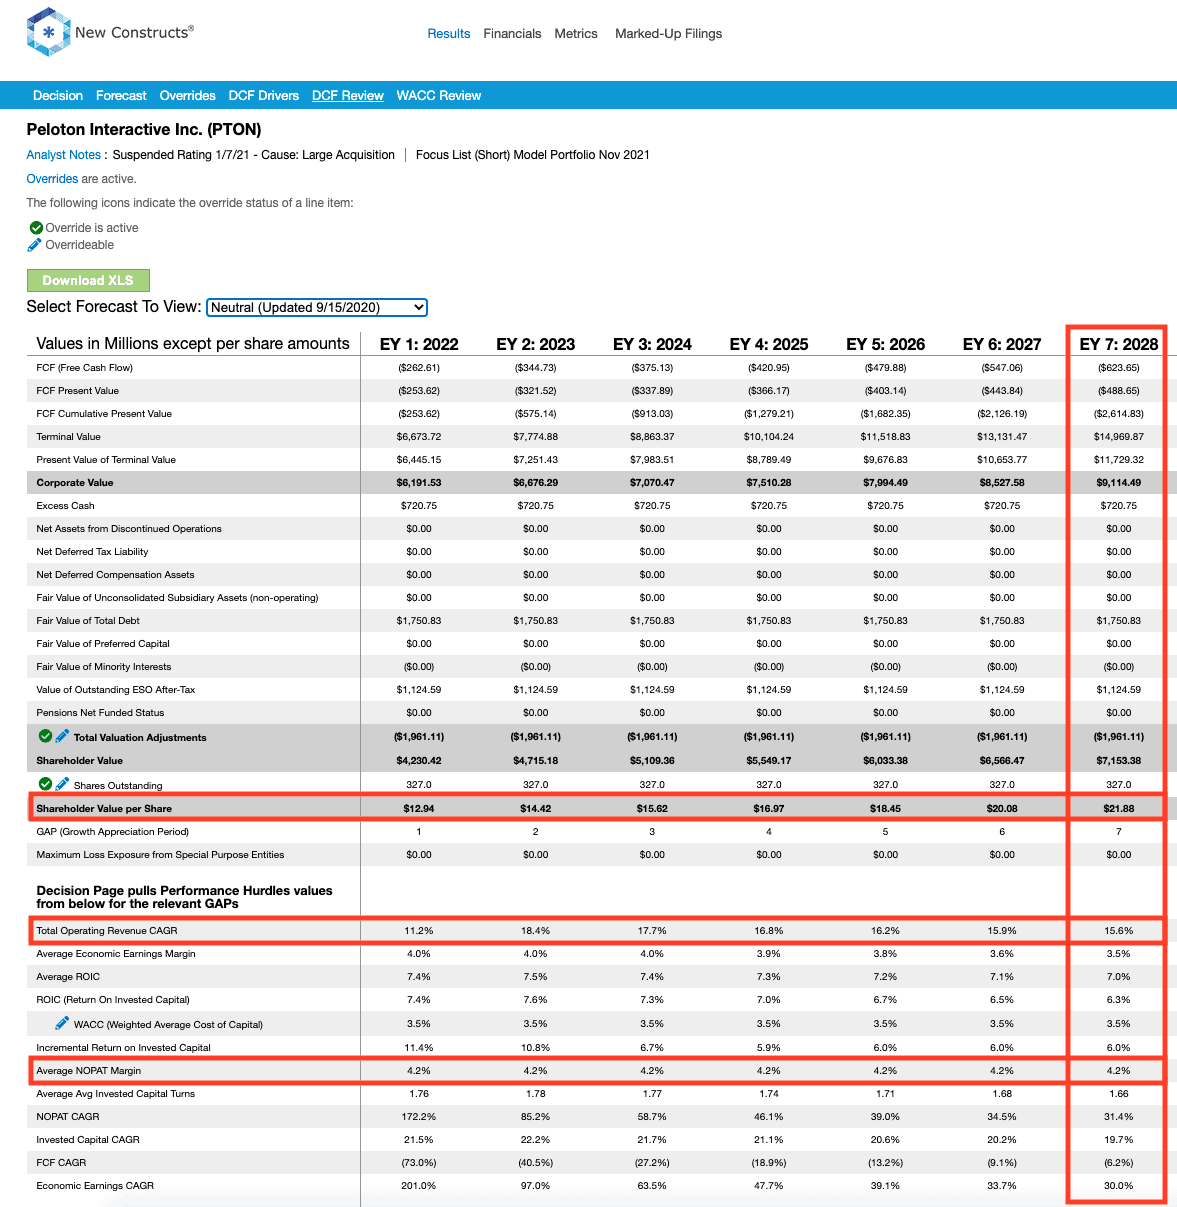
Task: Click the 15.6% revenue CAGR value
Action: 1119,931
